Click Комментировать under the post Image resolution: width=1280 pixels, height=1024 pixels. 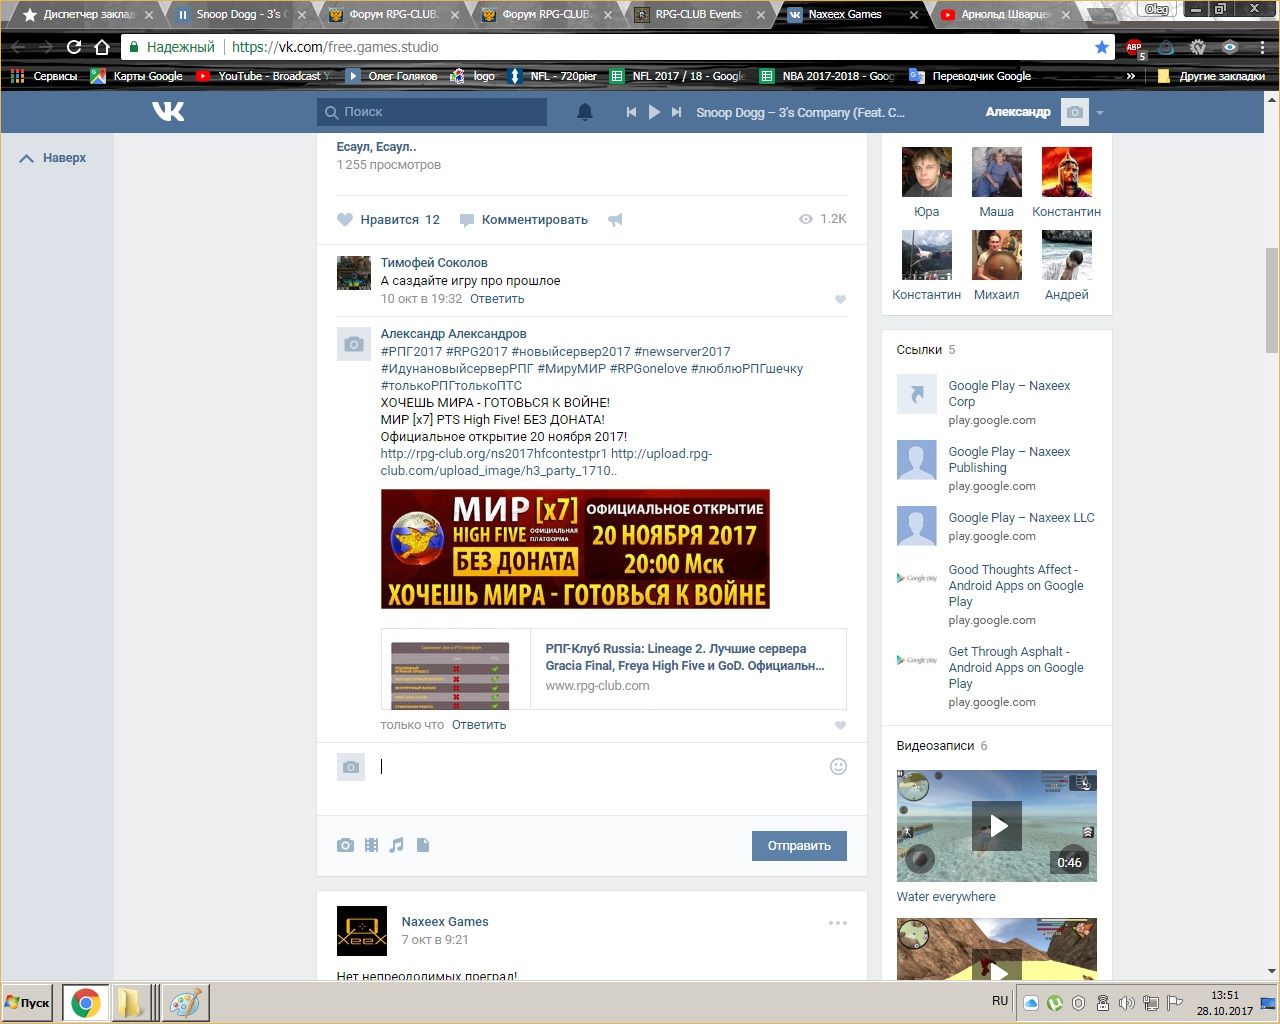pyautogui.click(x=524, y=220)
